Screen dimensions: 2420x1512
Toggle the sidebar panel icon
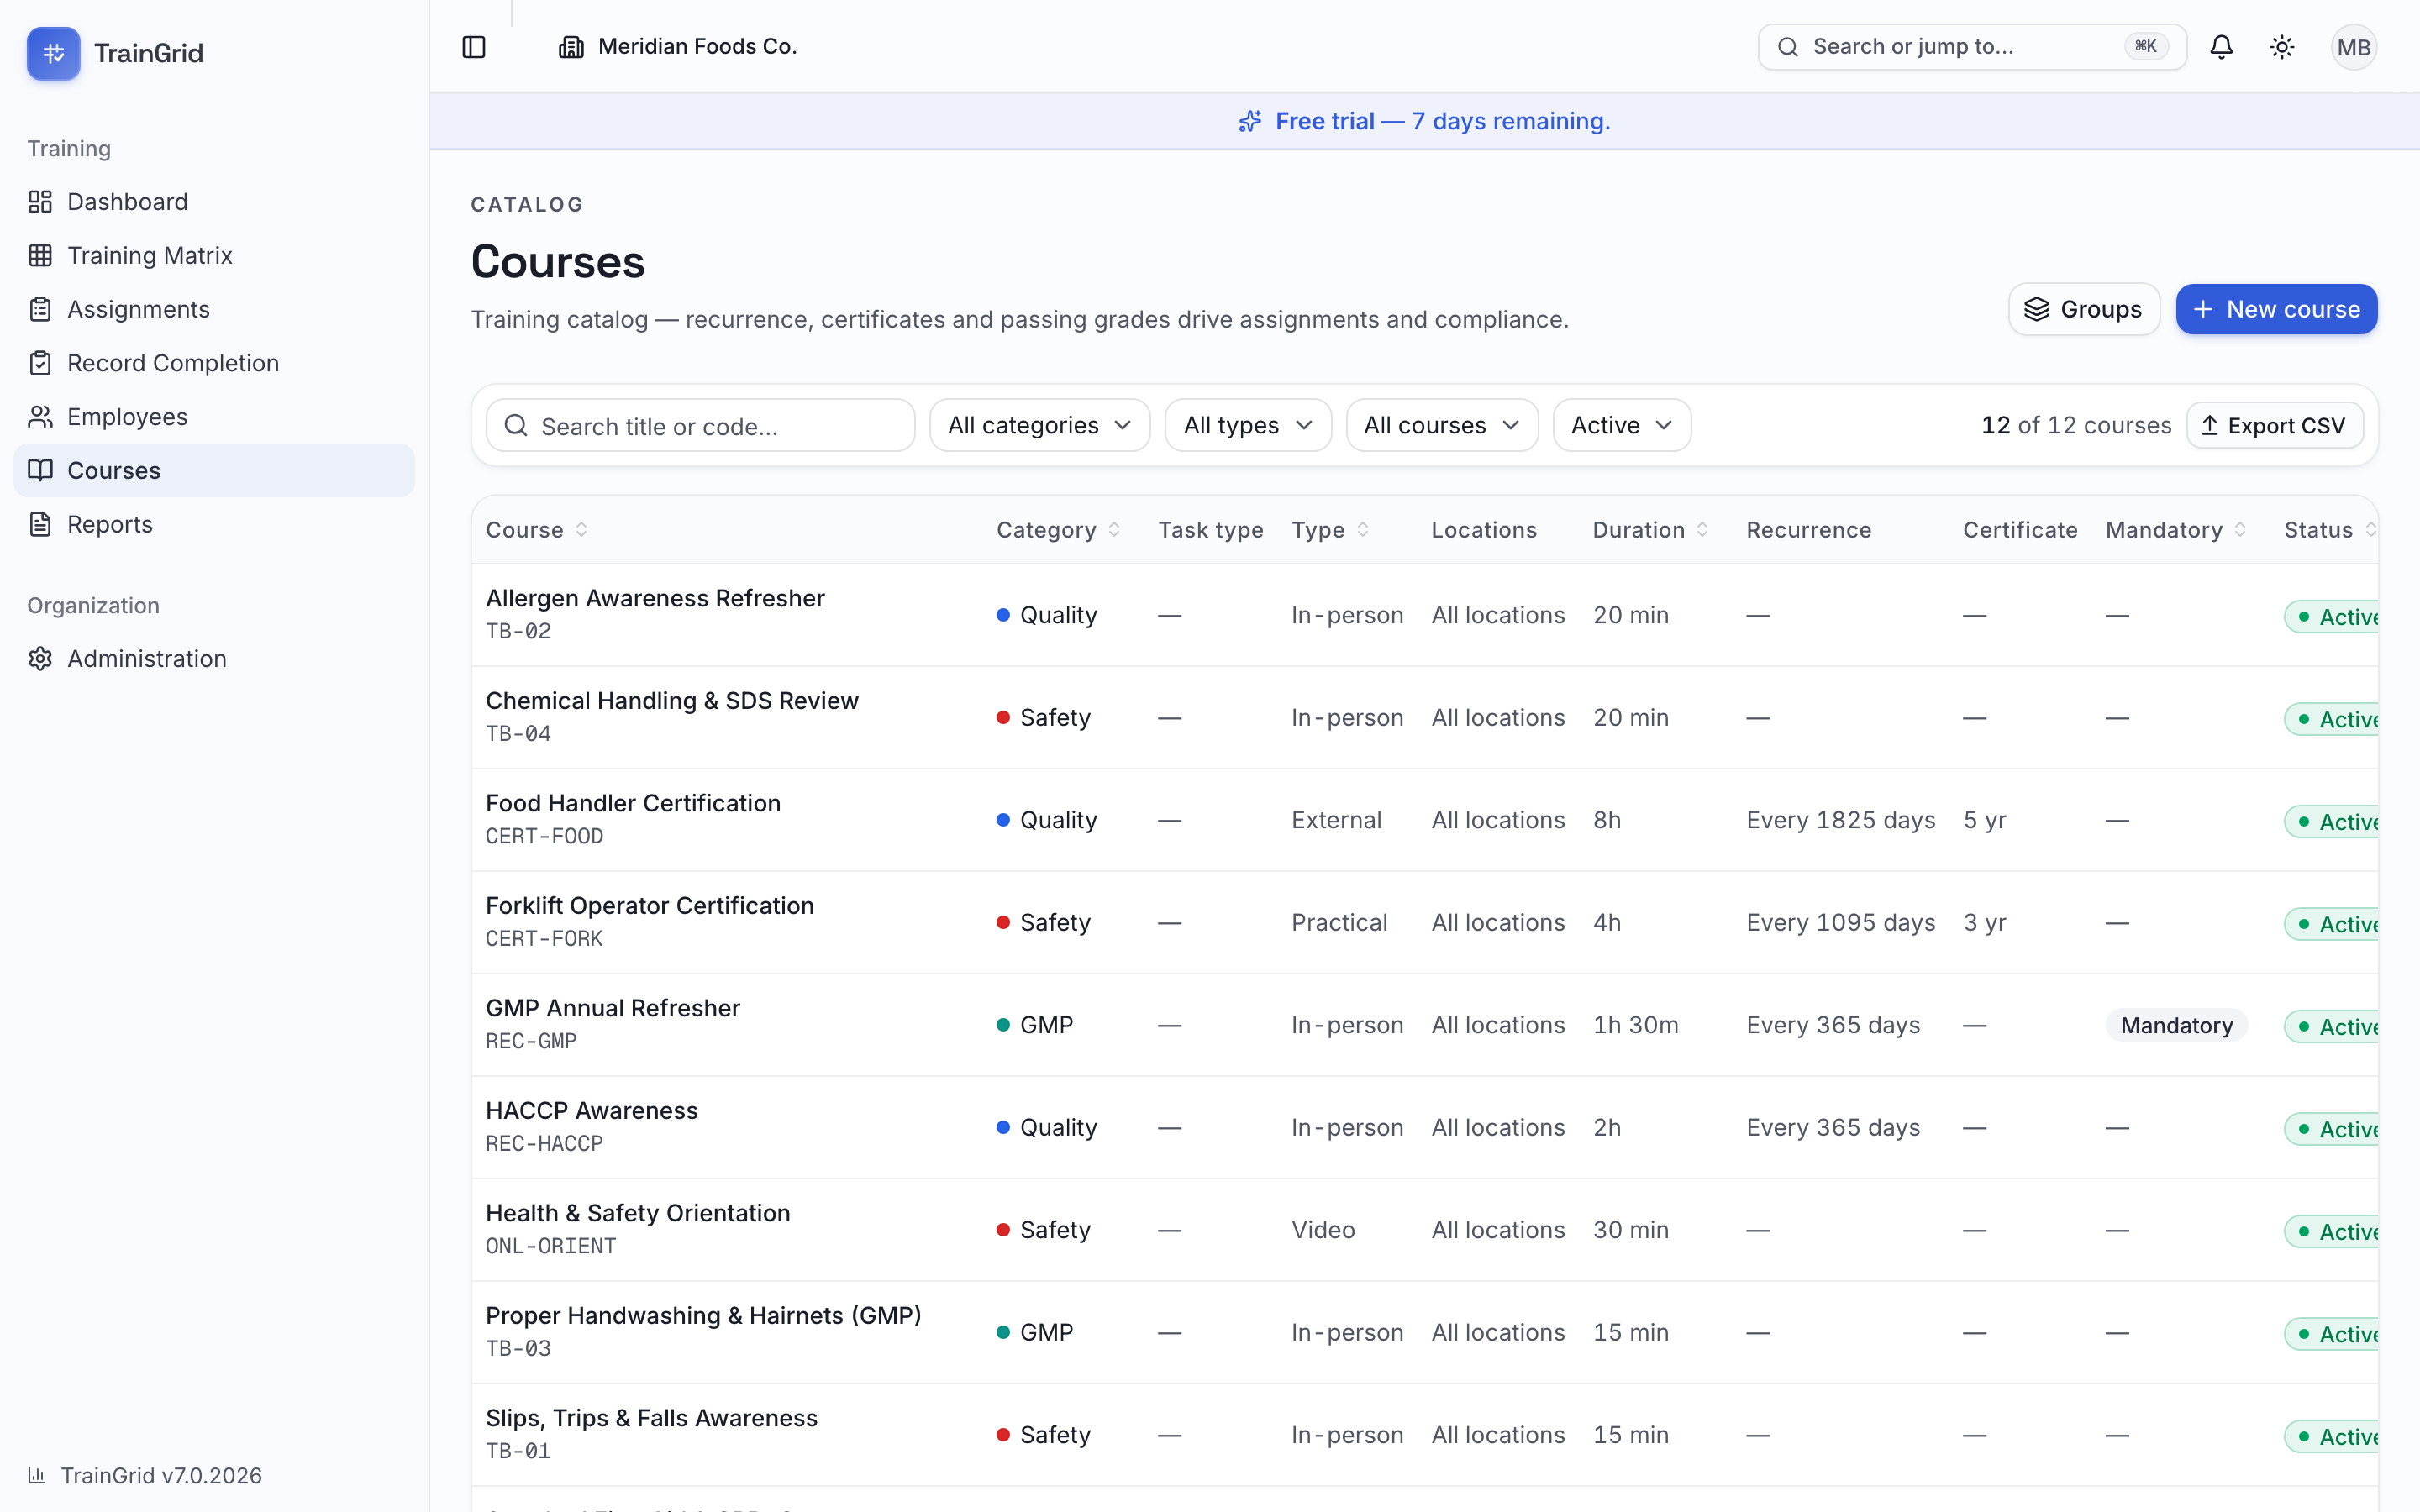(474, 47)
